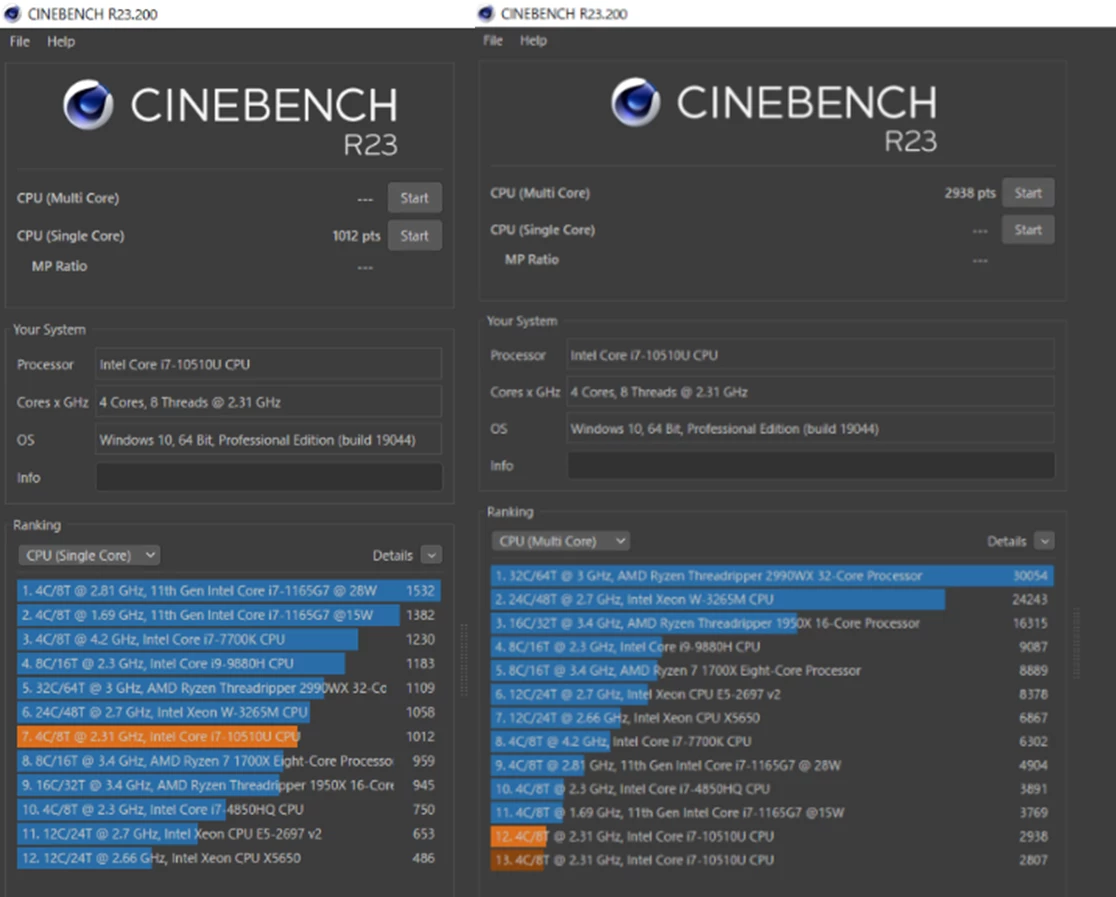Click MP Ratio label in left window

[x=59, y=266]
